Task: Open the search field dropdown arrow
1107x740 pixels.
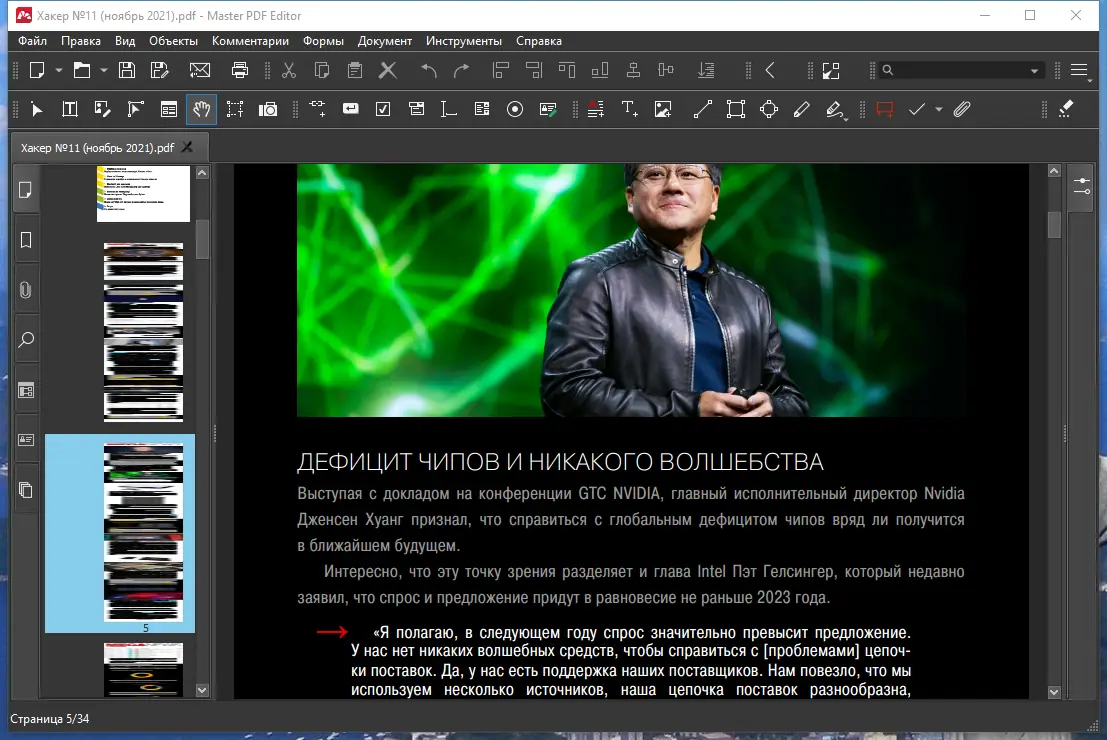Action: point(1035,71)
